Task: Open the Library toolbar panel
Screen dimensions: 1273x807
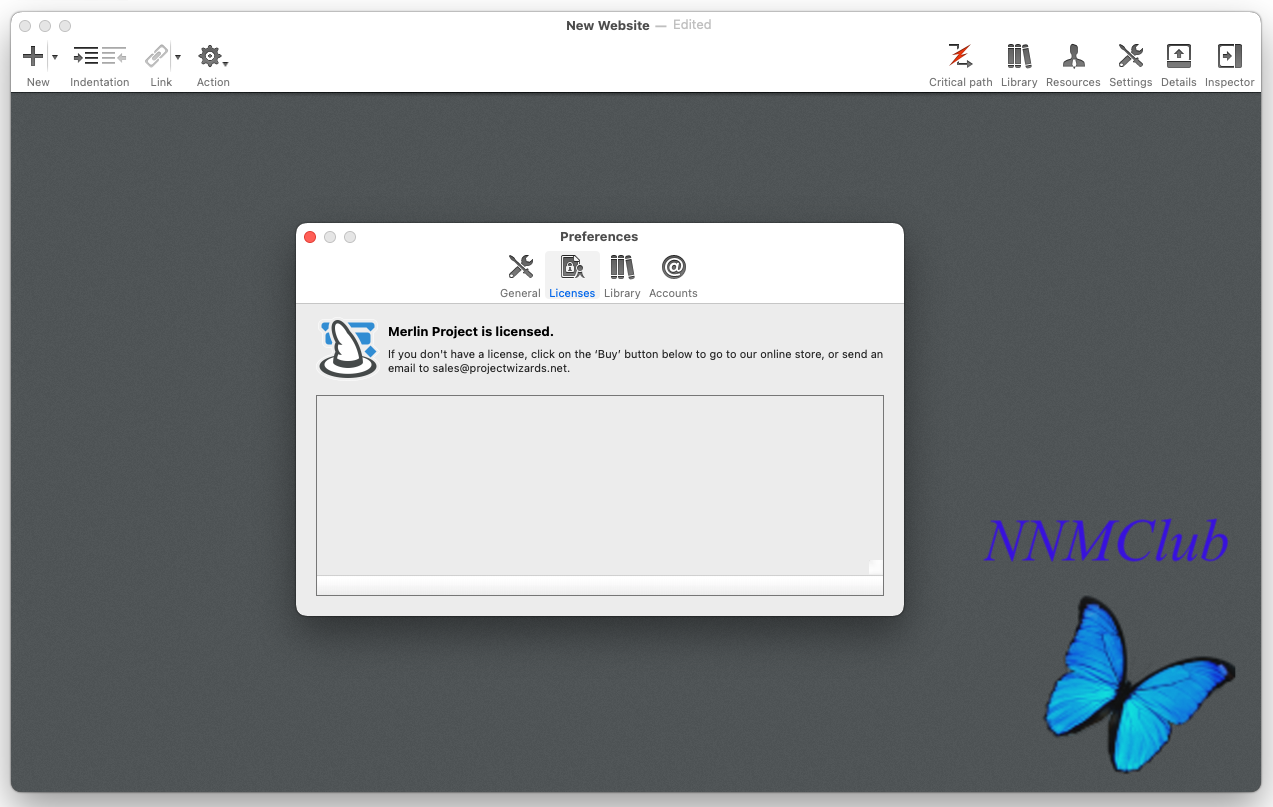Action: click(1019, 56)
